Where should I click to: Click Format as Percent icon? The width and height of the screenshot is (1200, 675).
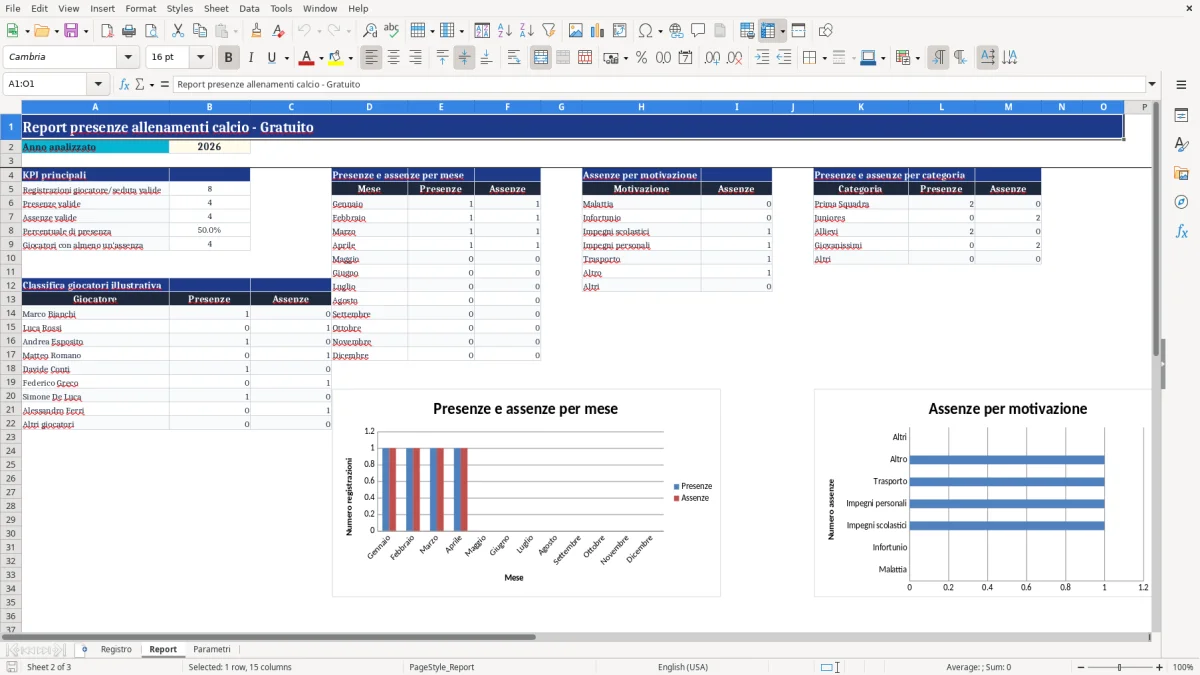click(x=641, y=58)
